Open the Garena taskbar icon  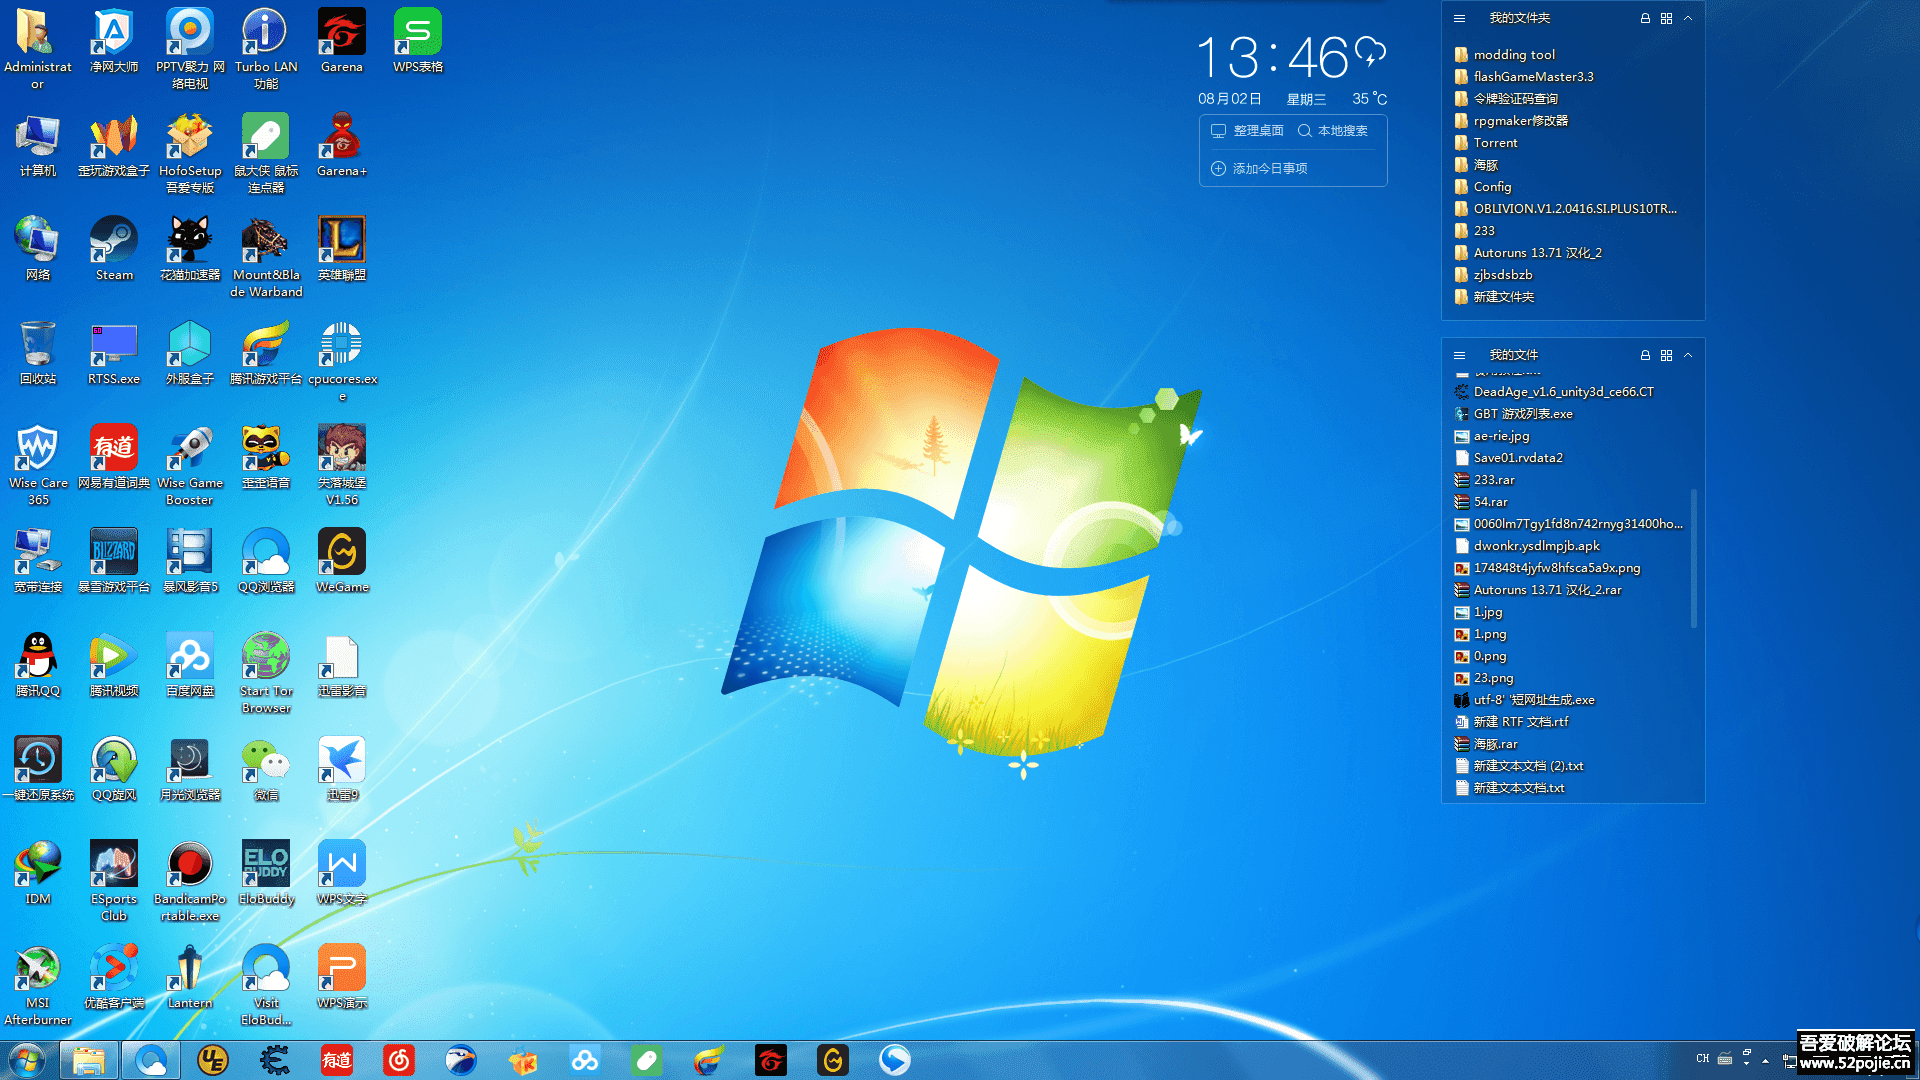[771, 1060]
